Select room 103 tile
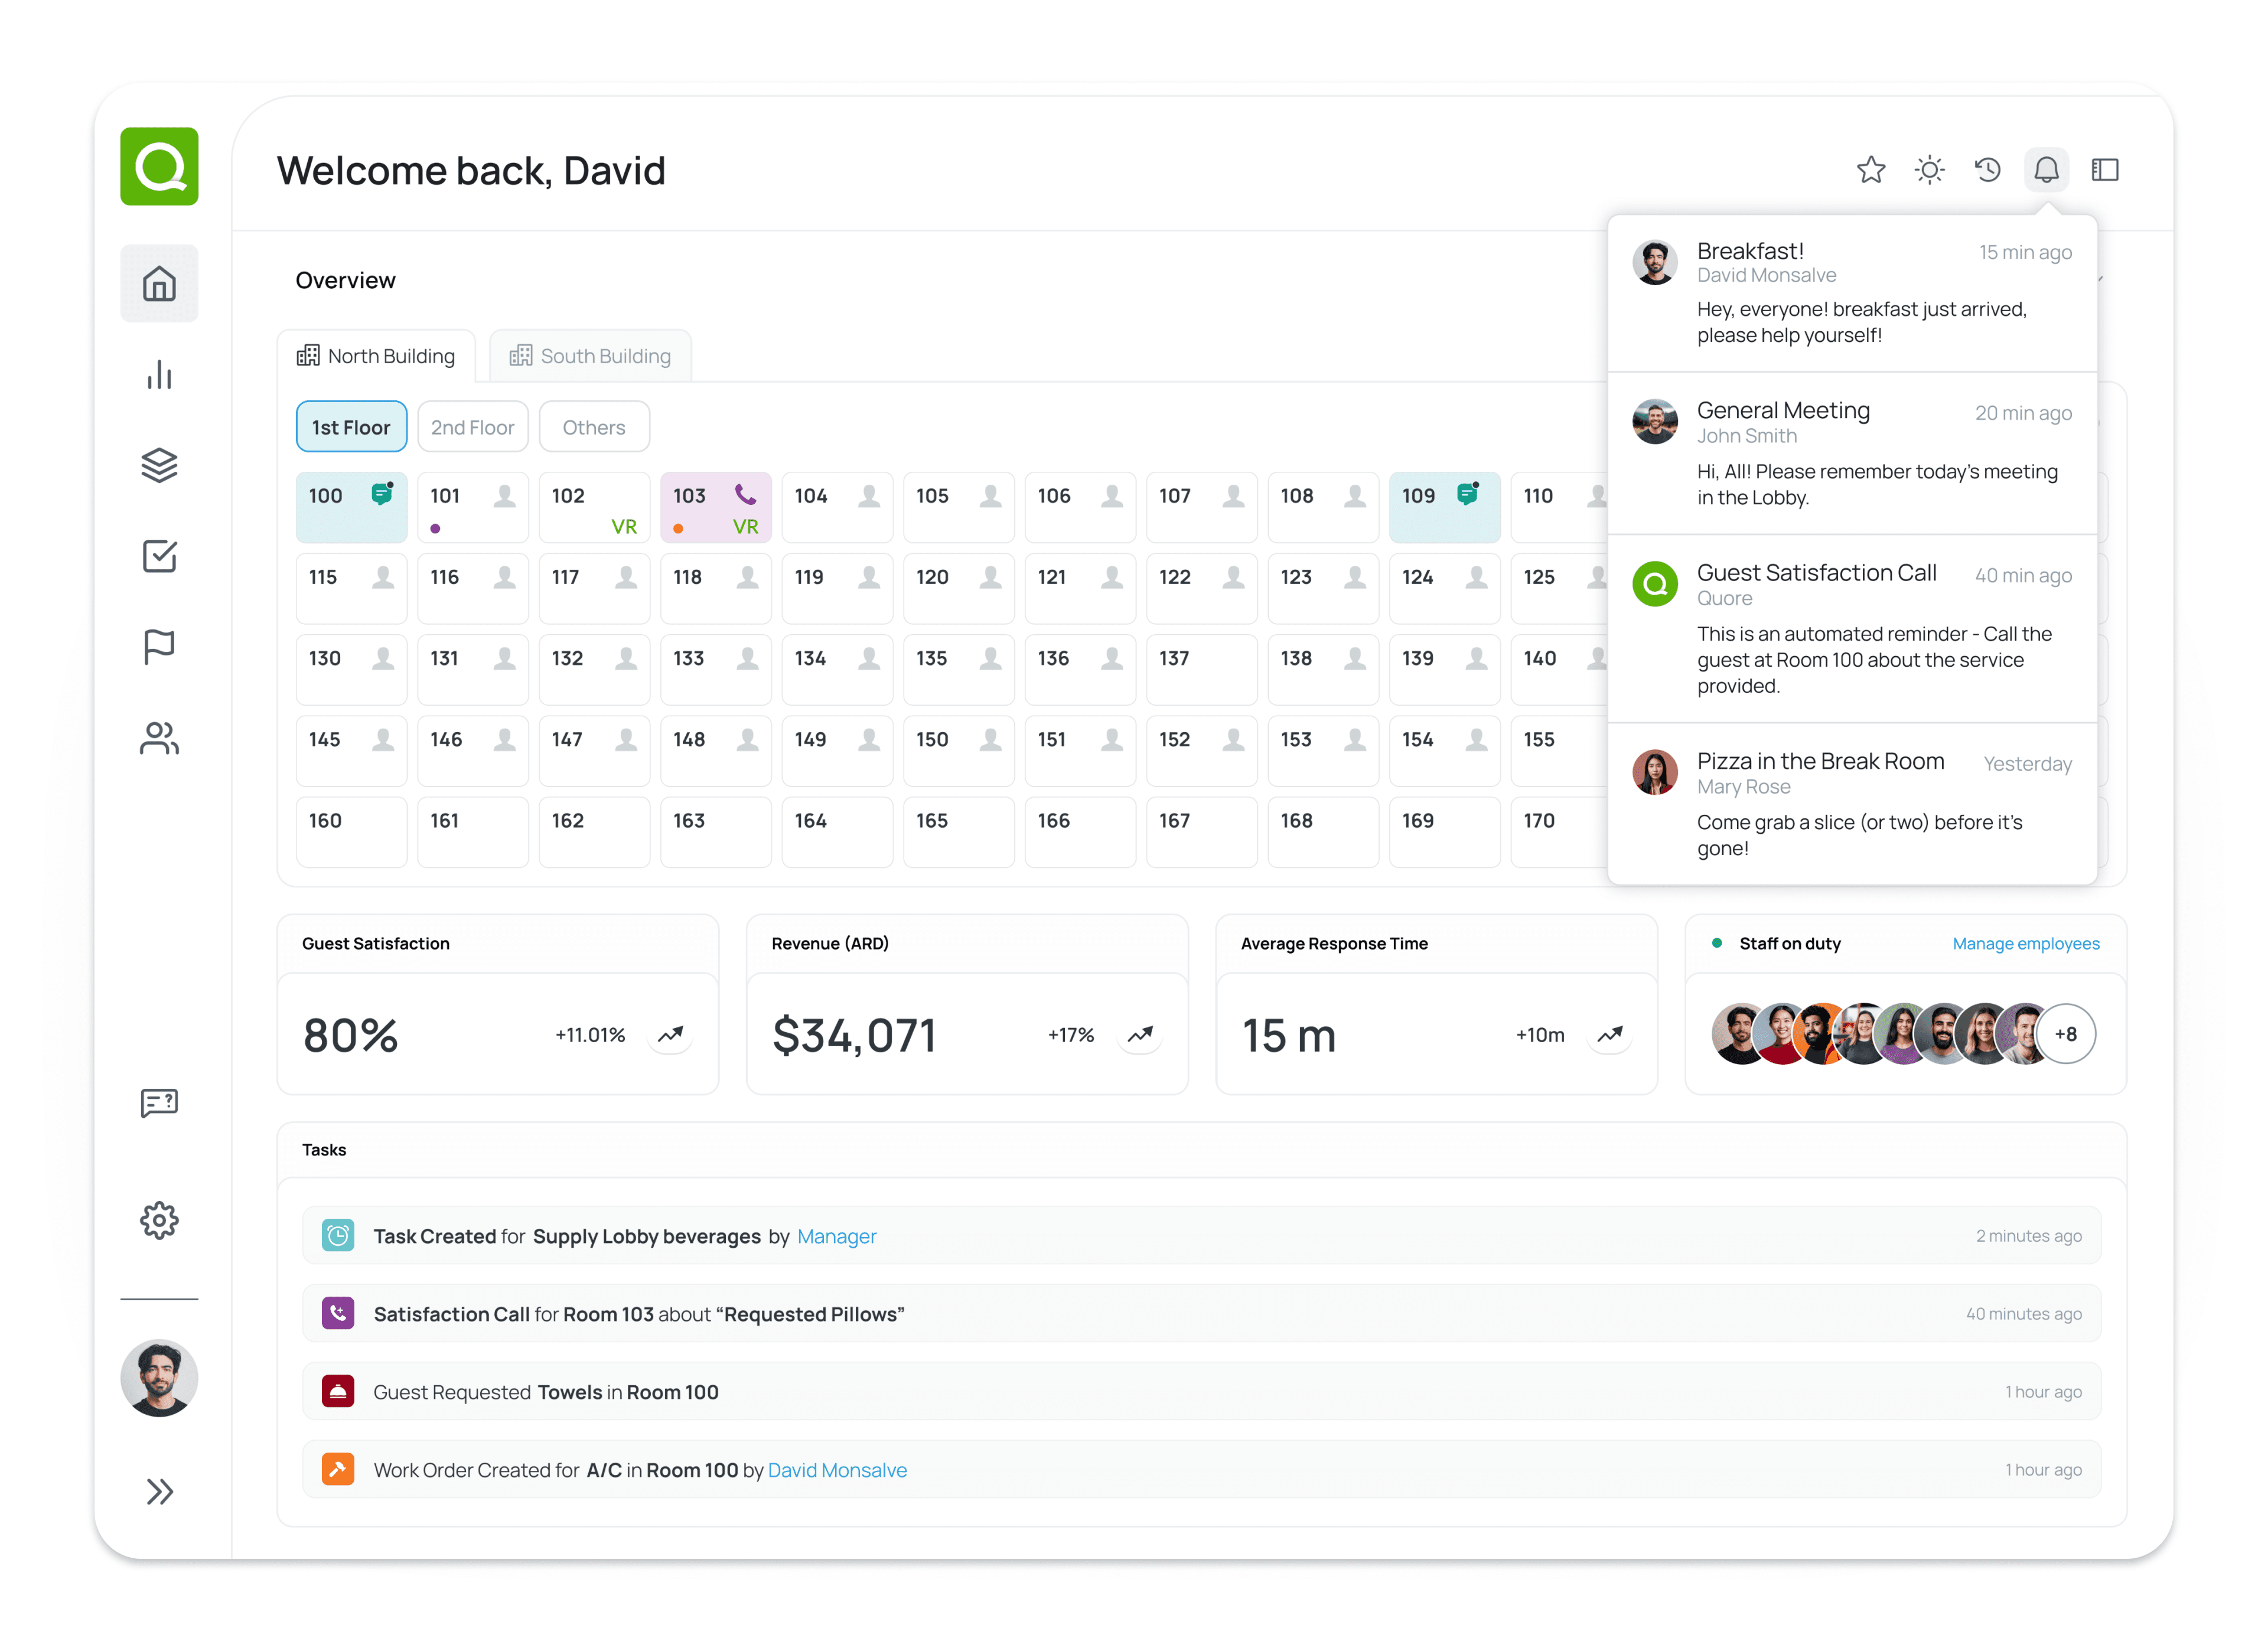2268x1651 pixels. tap(715, 508)
